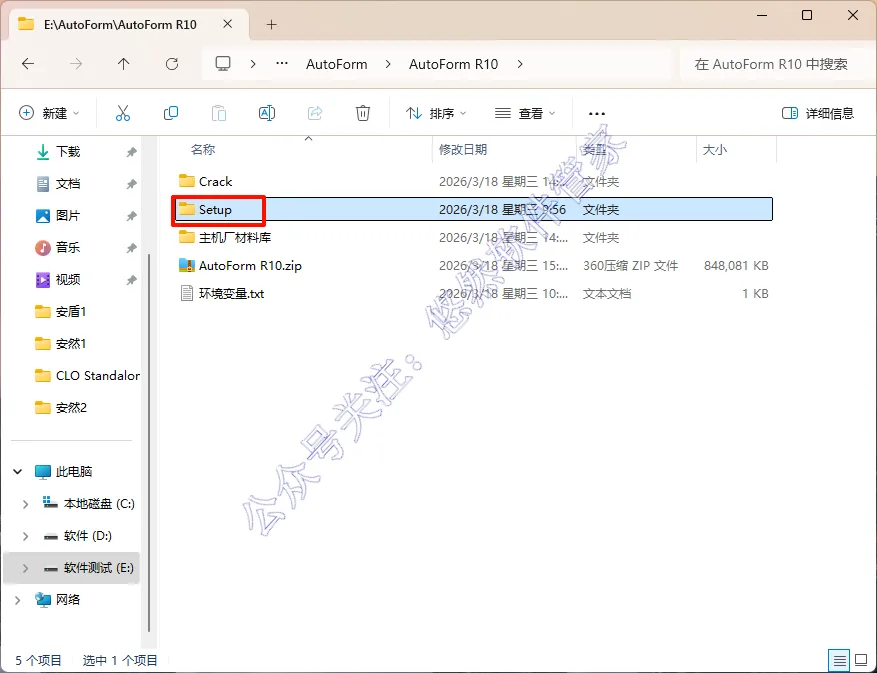877x673 pixels.
Task: Click the Delete trash can icon
Action: pos(362,114)
